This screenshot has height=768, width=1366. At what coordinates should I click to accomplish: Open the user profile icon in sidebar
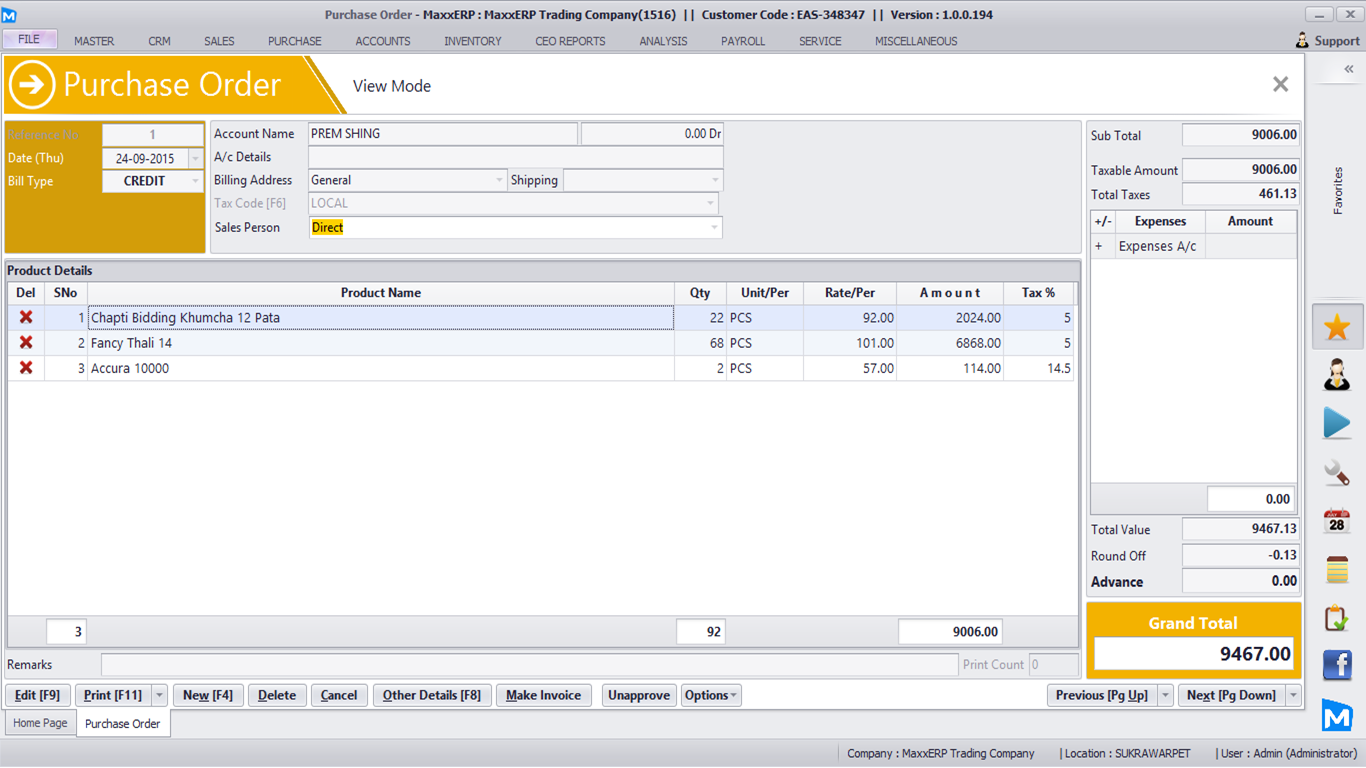pos(1337,375)
